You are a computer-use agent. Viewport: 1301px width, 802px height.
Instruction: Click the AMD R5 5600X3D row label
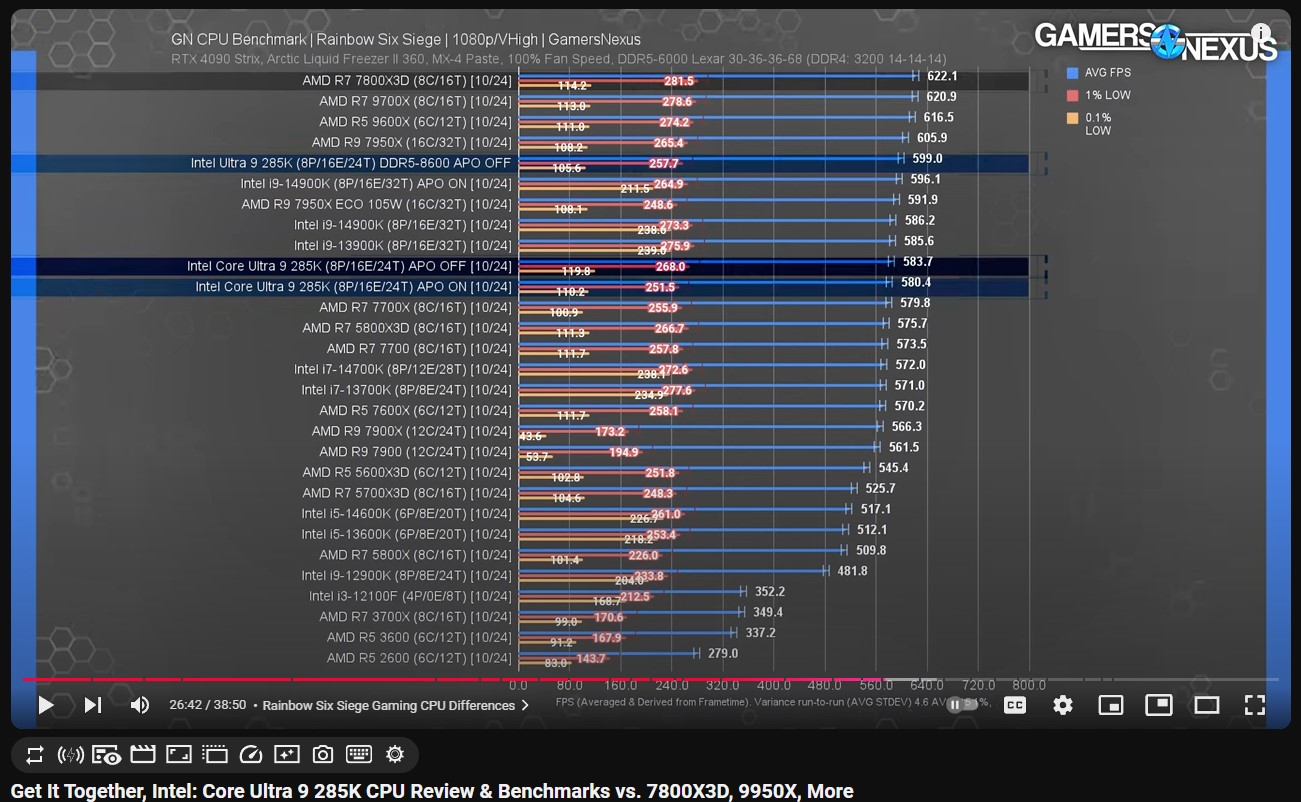click(x=407, y=472)
